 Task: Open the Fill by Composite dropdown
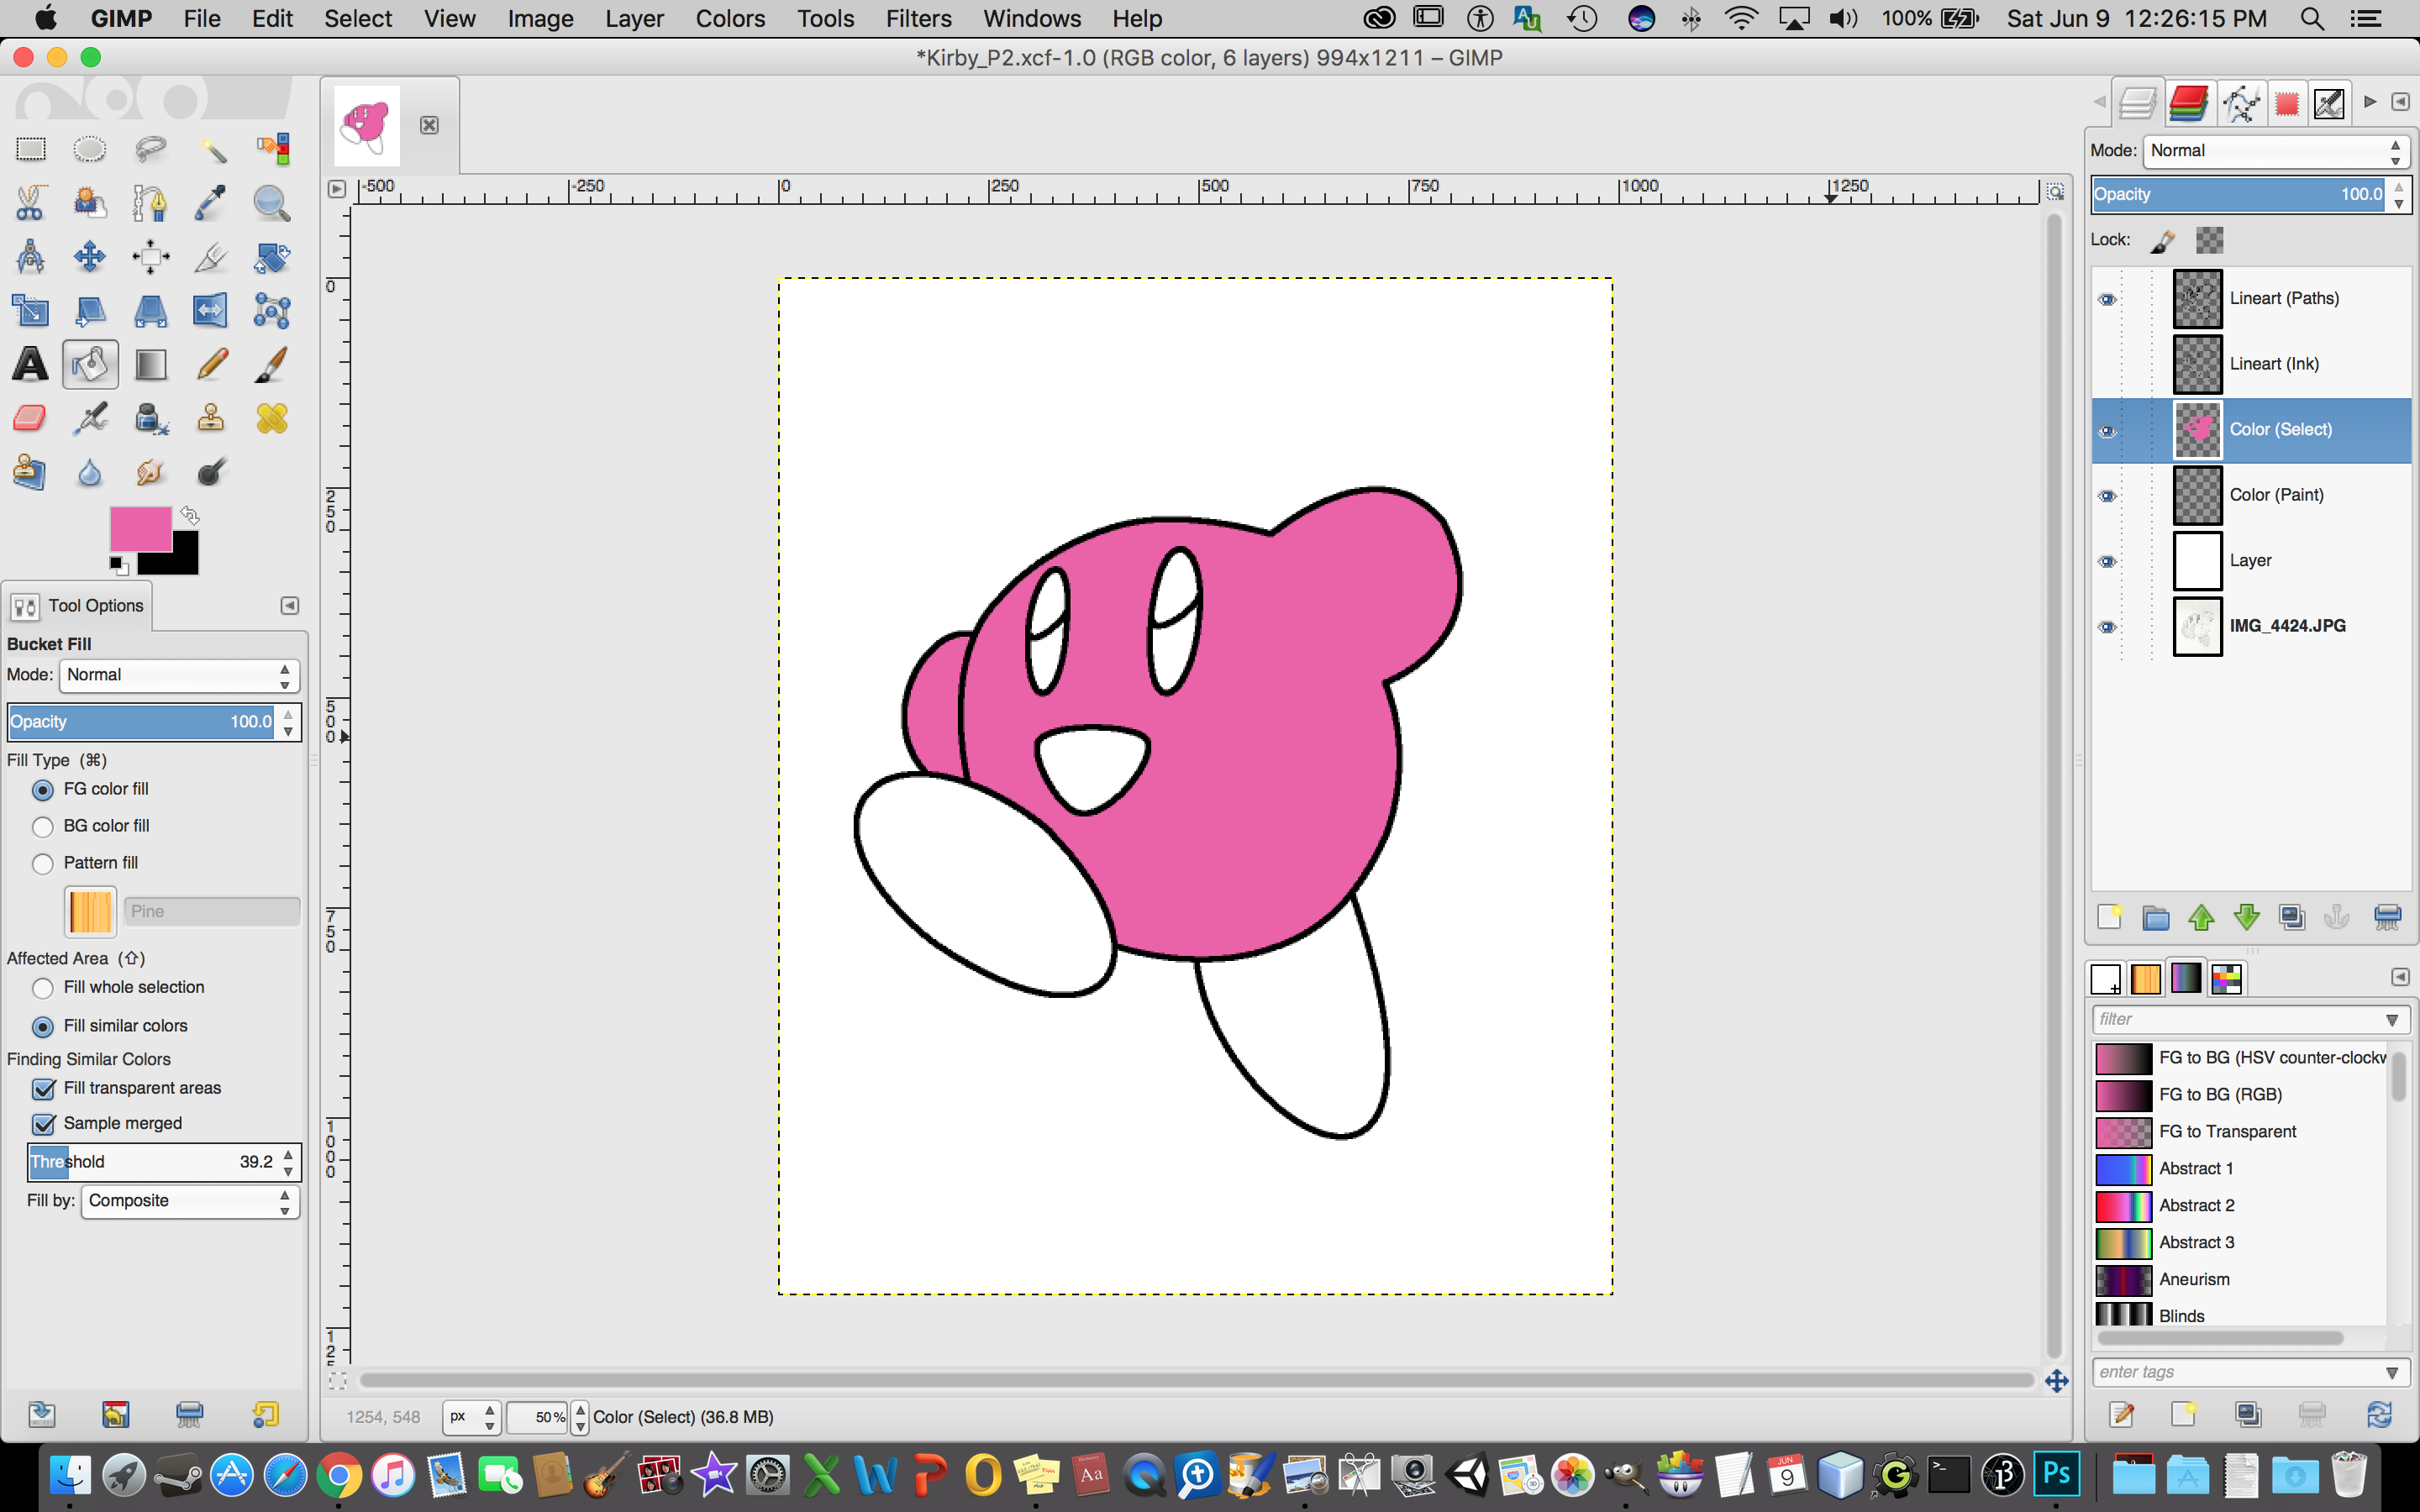tap(190, 1201)
